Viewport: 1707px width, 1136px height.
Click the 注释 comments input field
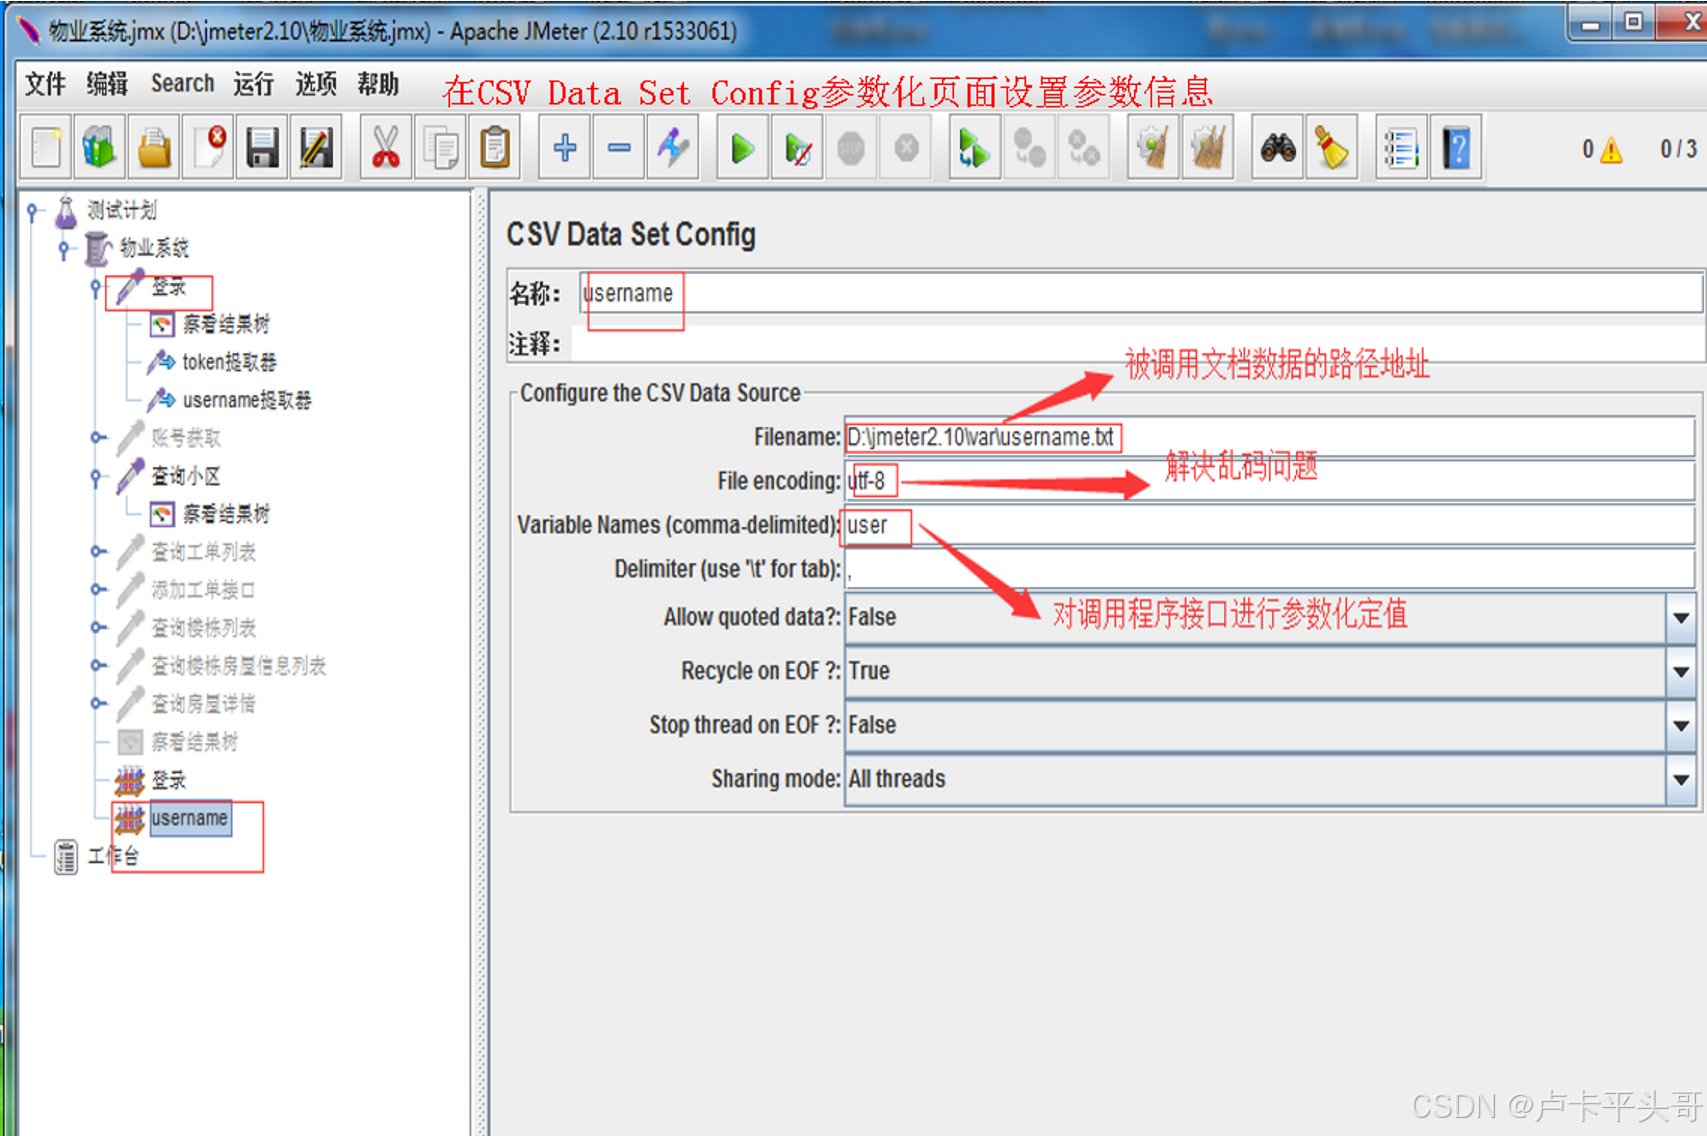(1138, 344)
